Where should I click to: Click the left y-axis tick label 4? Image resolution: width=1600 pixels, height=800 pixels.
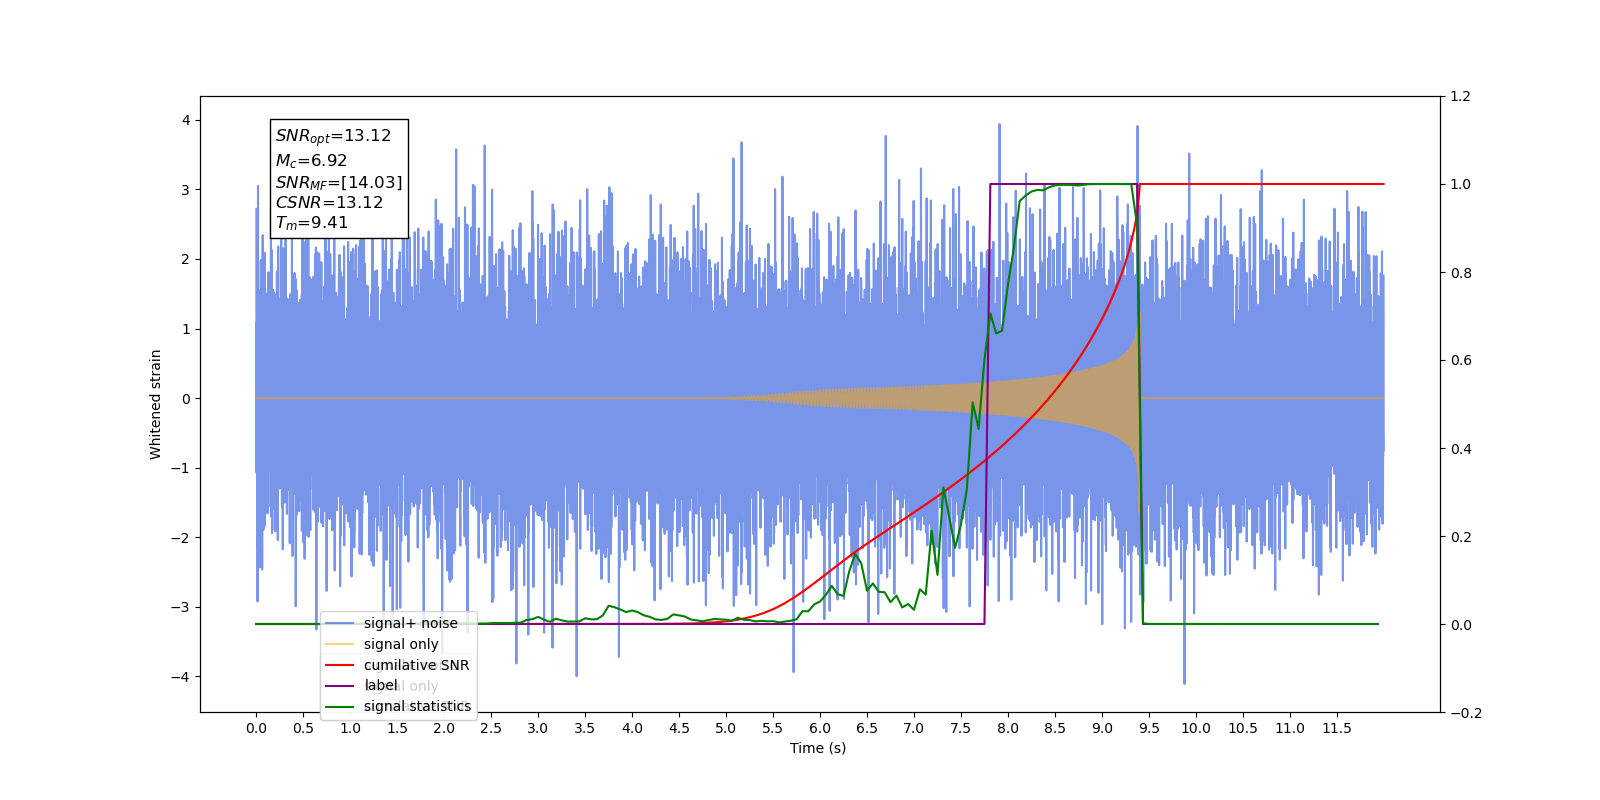[186, 120]
